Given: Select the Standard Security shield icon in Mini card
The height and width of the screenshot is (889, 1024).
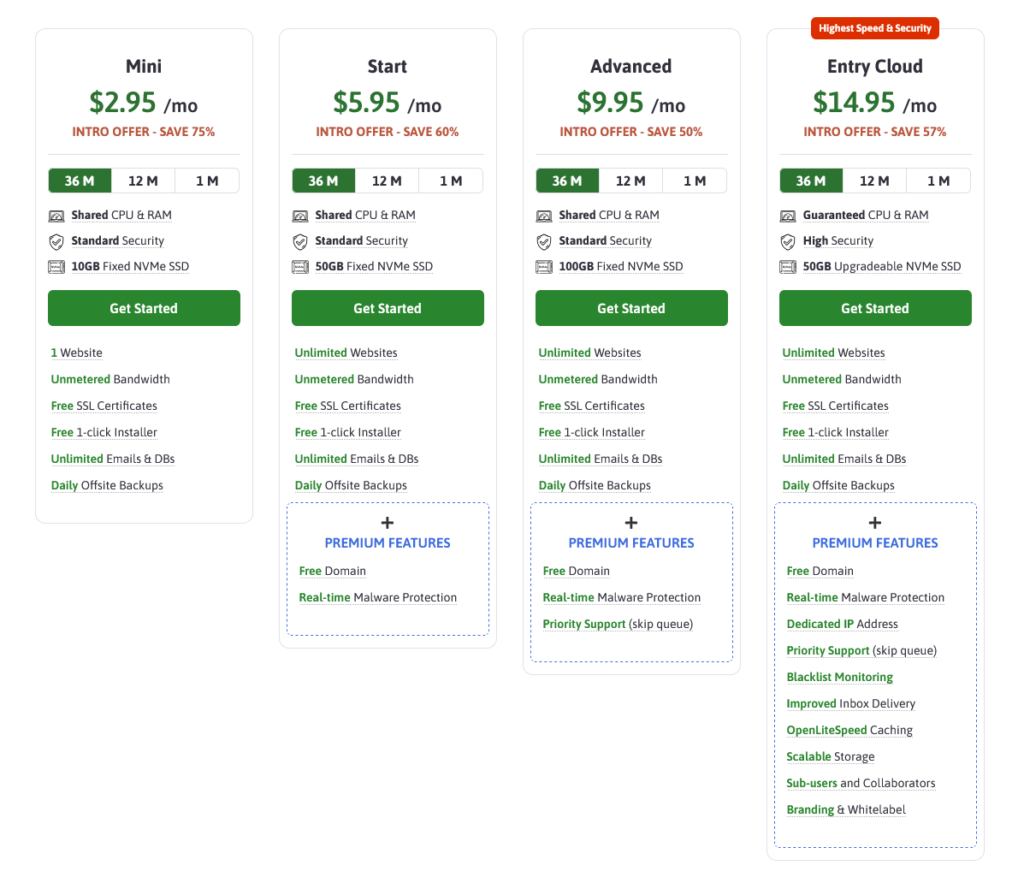Looking at the screenshot, I should [56, 241].
